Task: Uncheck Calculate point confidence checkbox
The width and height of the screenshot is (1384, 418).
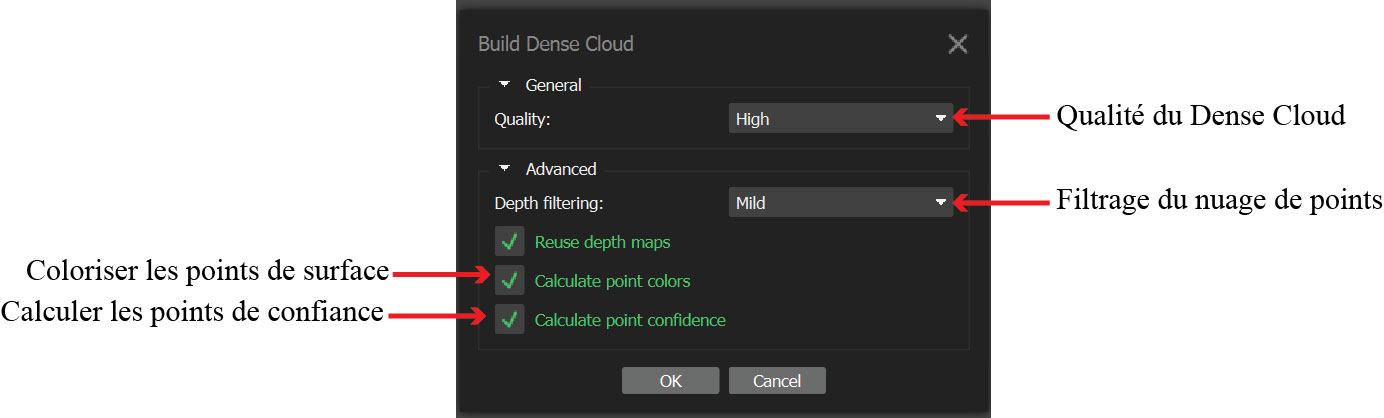Action: (510, 320)
